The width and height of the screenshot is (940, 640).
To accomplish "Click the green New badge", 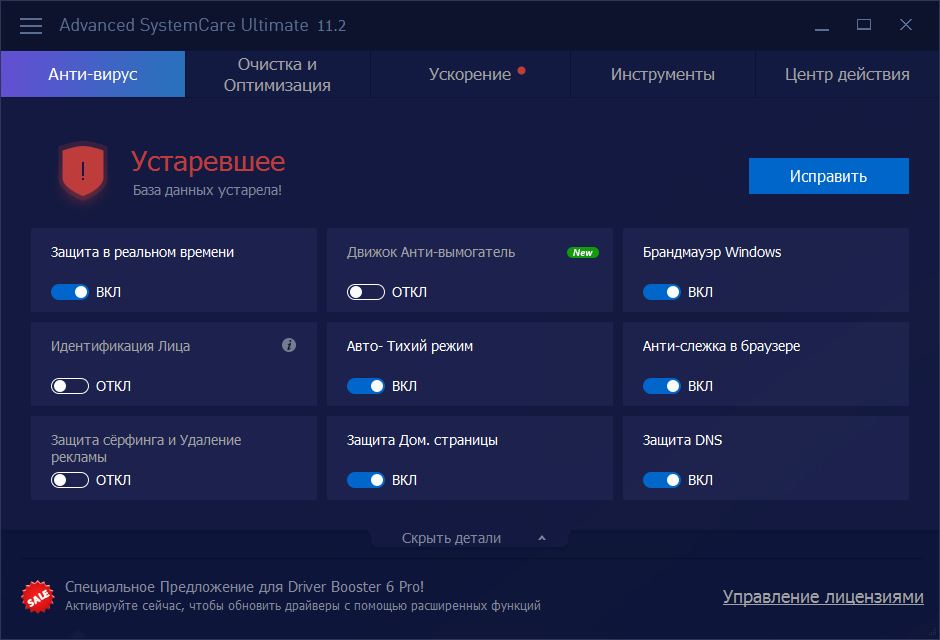I will pos(583,252).
